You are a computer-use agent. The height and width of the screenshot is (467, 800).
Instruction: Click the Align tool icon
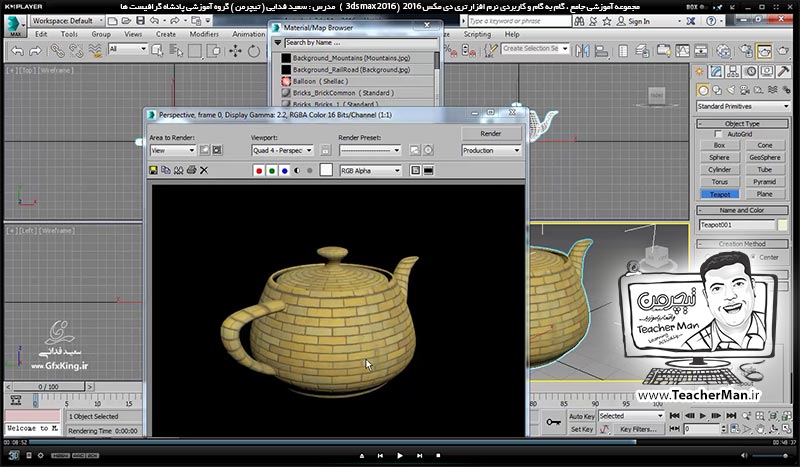[602, 50]
